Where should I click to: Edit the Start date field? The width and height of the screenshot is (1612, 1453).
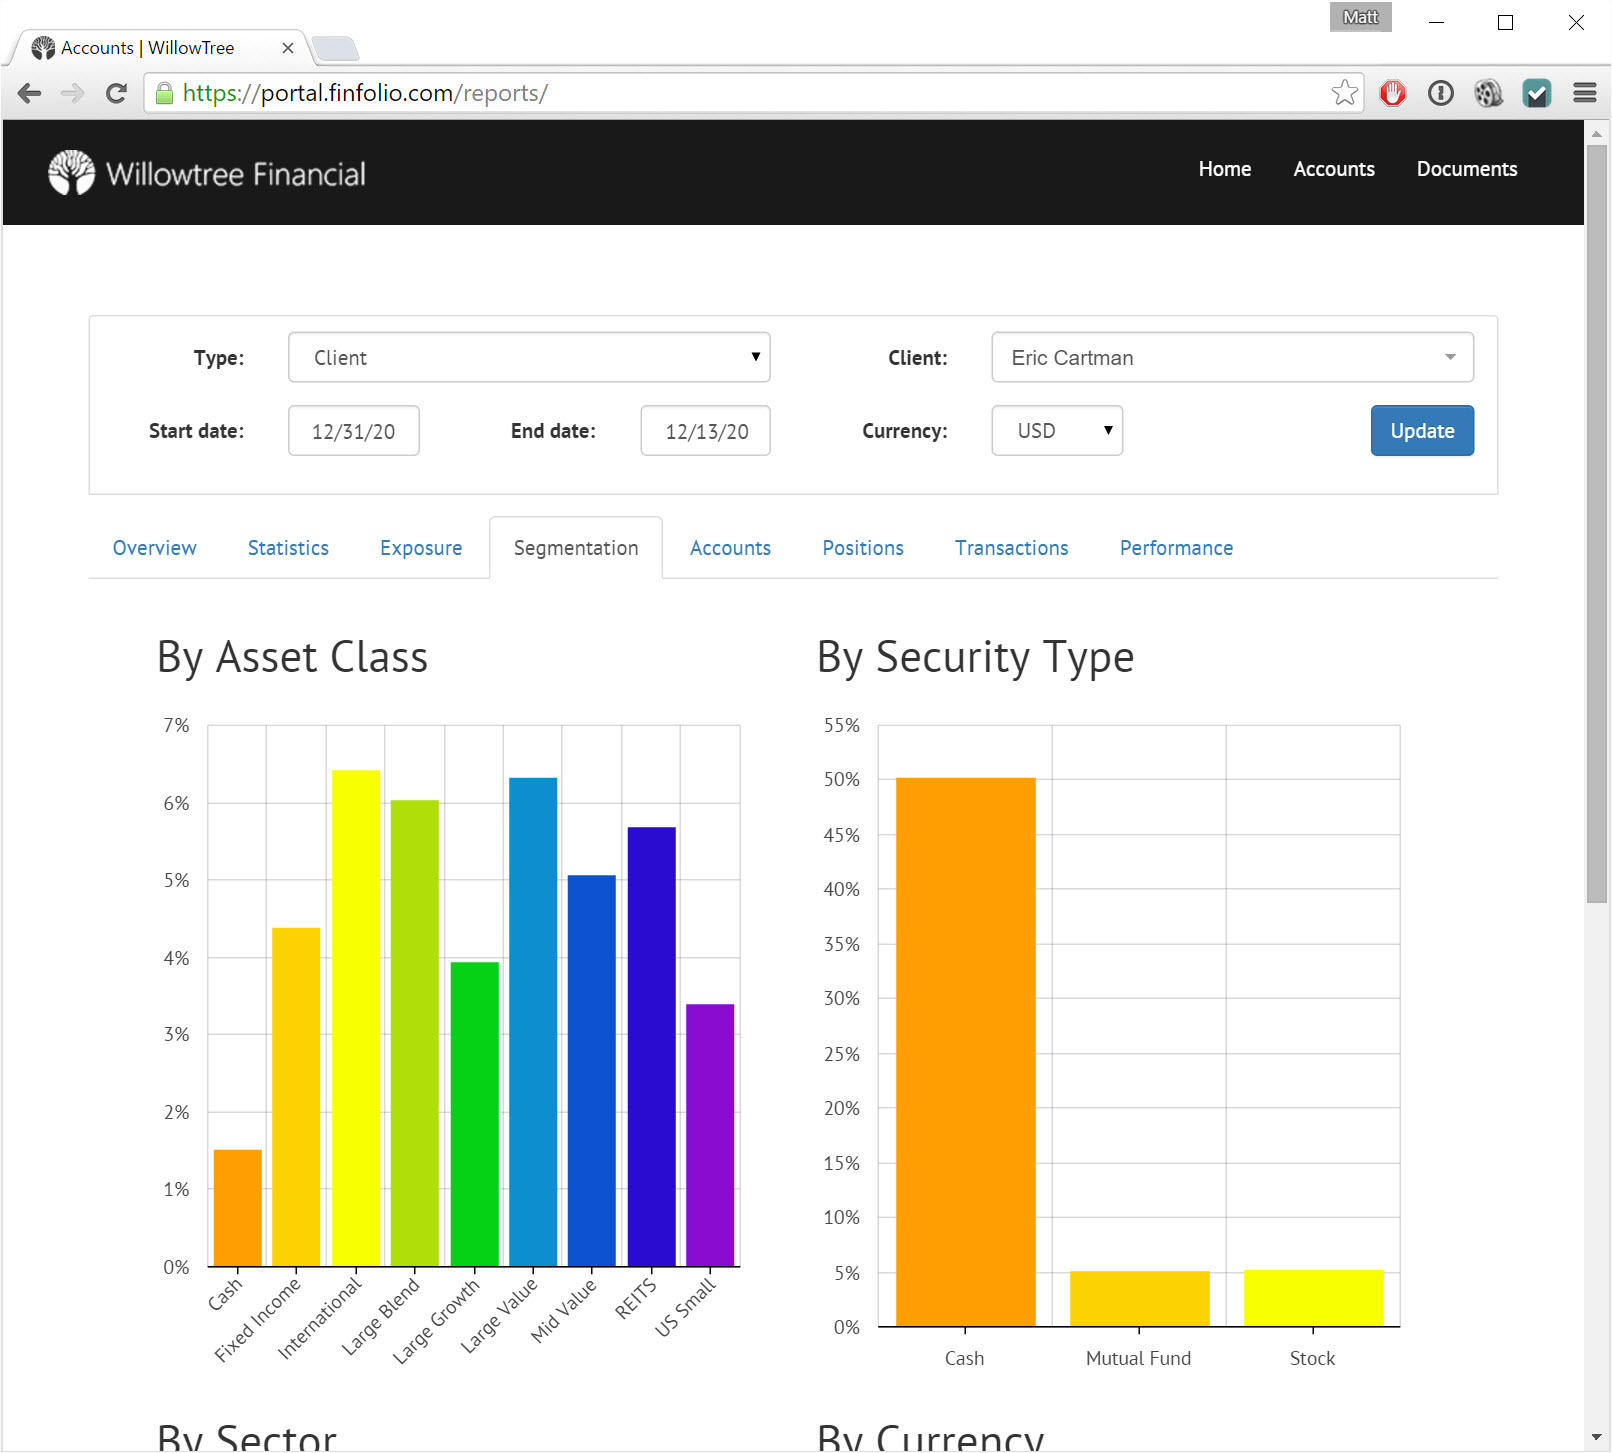pyautogui.click(x=353, y=430)
